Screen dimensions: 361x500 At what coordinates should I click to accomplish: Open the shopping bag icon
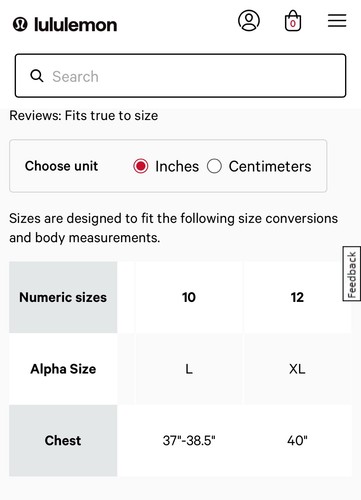293,21
